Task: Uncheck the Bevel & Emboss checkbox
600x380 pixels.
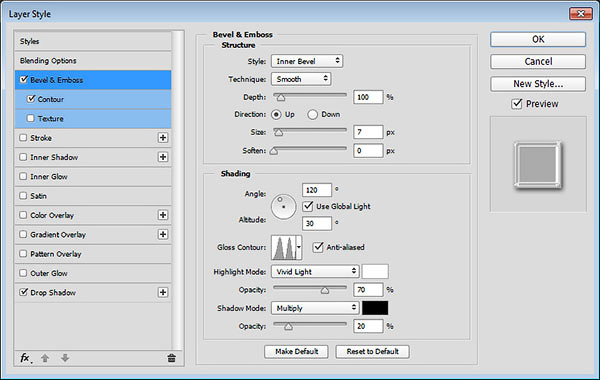Action: (24, 79)
